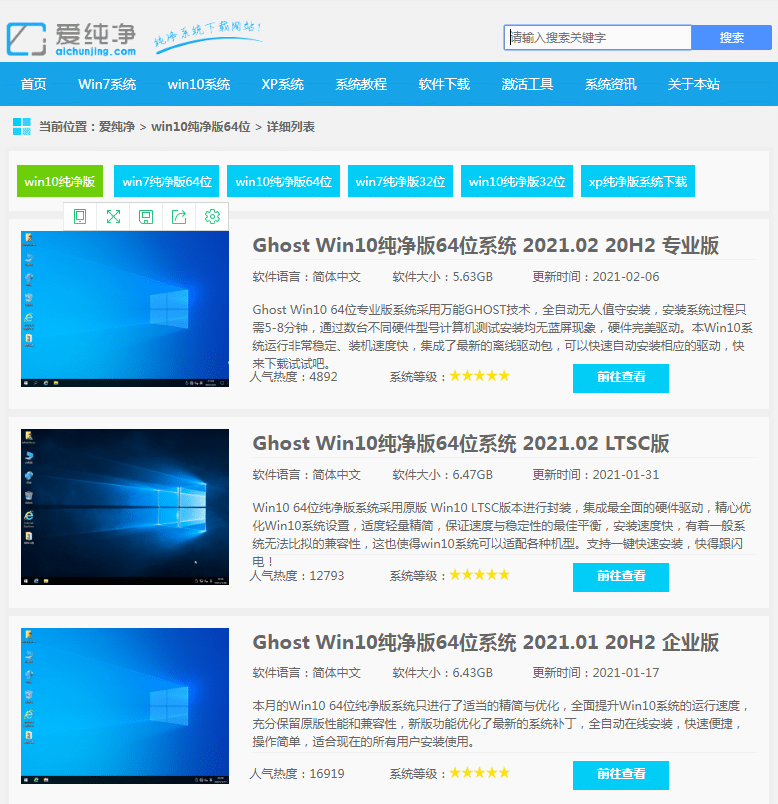Open the 激活工具 navigation item
The image size is (778, 804).
[x=527, y=84]
